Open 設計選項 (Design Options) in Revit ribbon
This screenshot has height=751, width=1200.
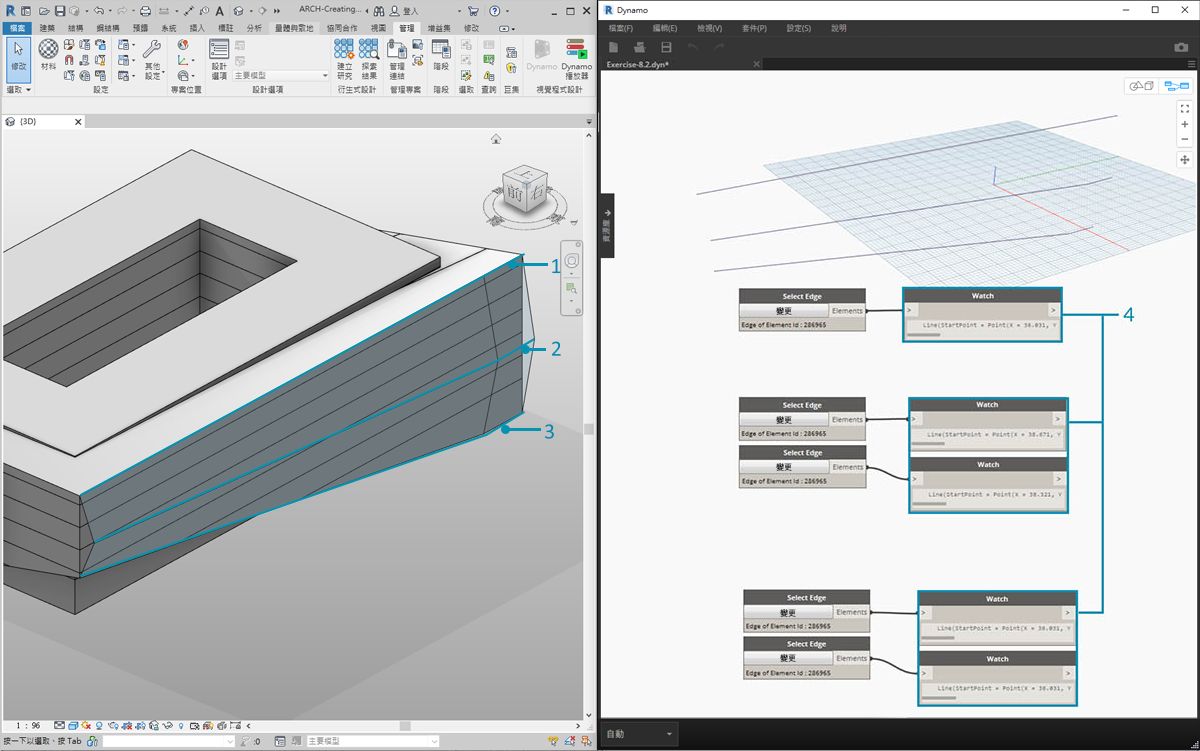[x=219, y=60]
